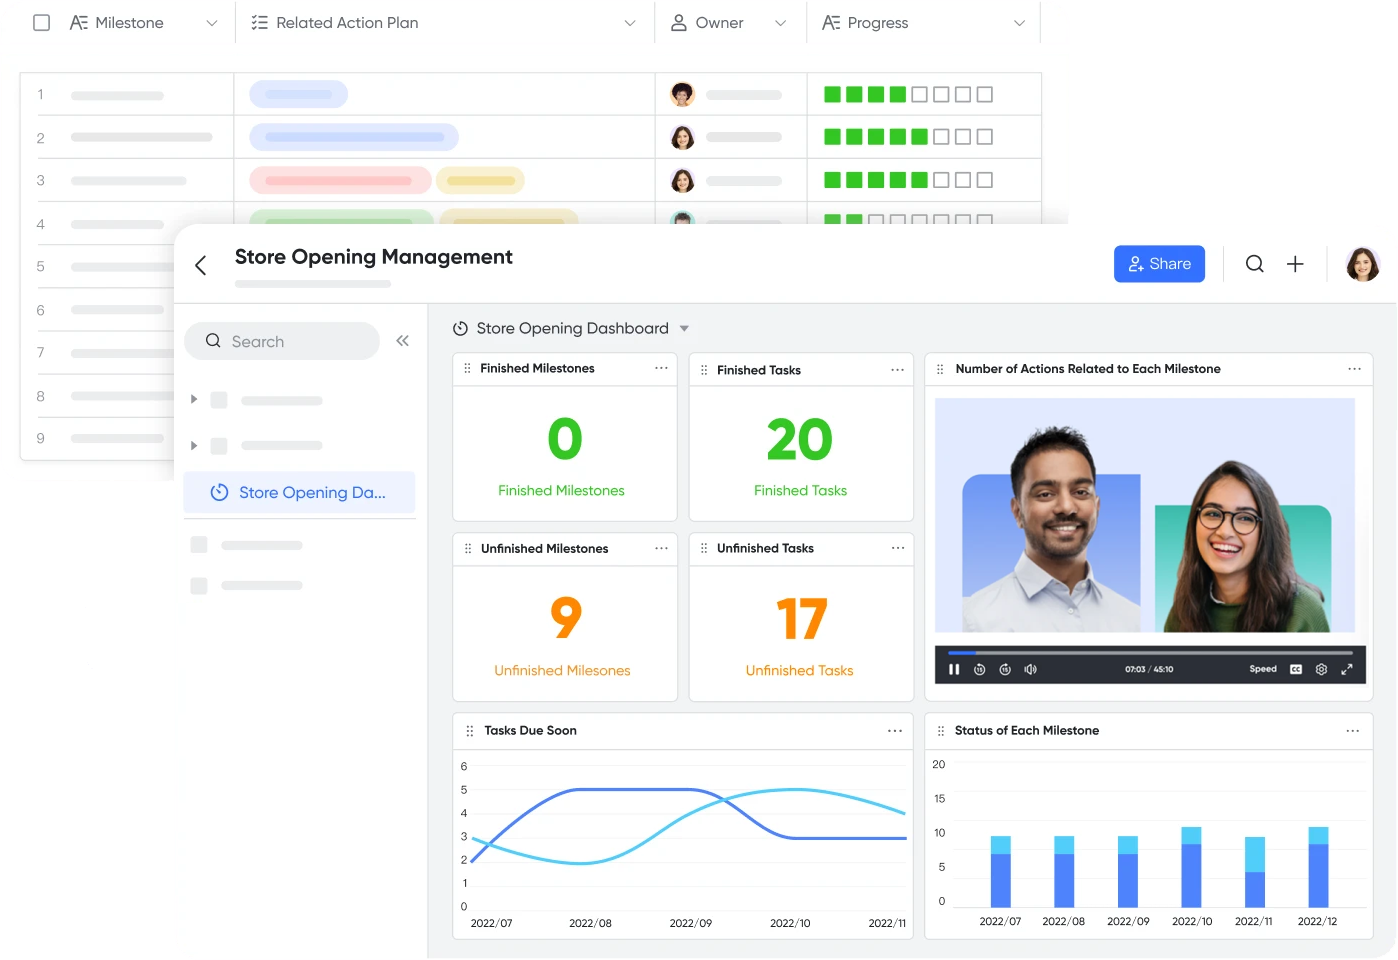Click the Share button

pyautogui.click(x=1159, y=264)
